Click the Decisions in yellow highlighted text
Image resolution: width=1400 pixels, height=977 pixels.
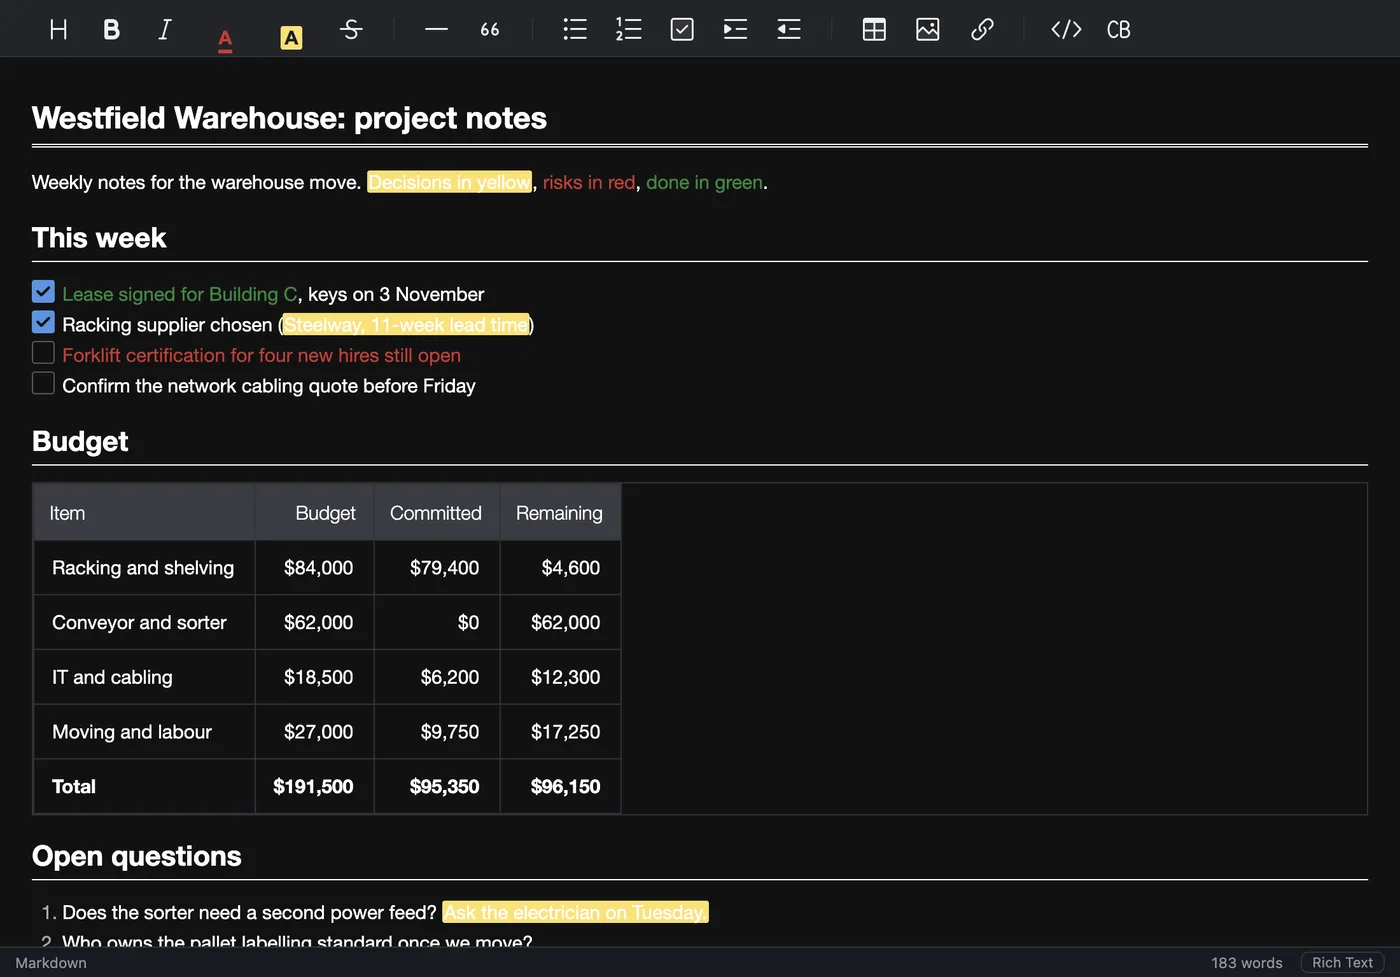click(450, 182)
